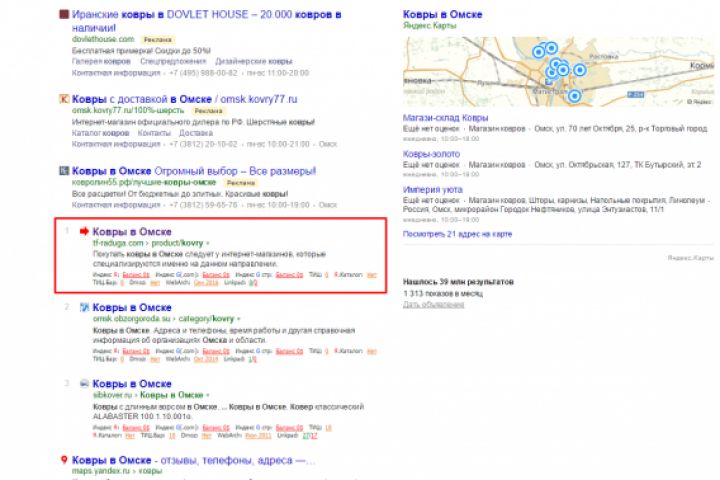Open 'Иранские ковры в DOVLET HOUSE' ad title
The width and height of the screenshot is (720, 480).
(x=207, y=21)
